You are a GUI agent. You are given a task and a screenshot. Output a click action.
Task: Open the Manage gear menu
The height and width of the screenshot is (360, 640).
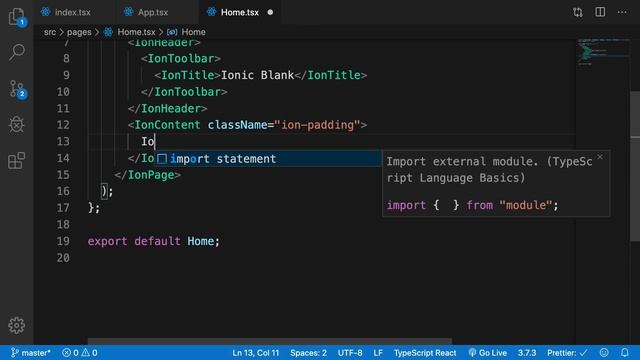point(17,325)
